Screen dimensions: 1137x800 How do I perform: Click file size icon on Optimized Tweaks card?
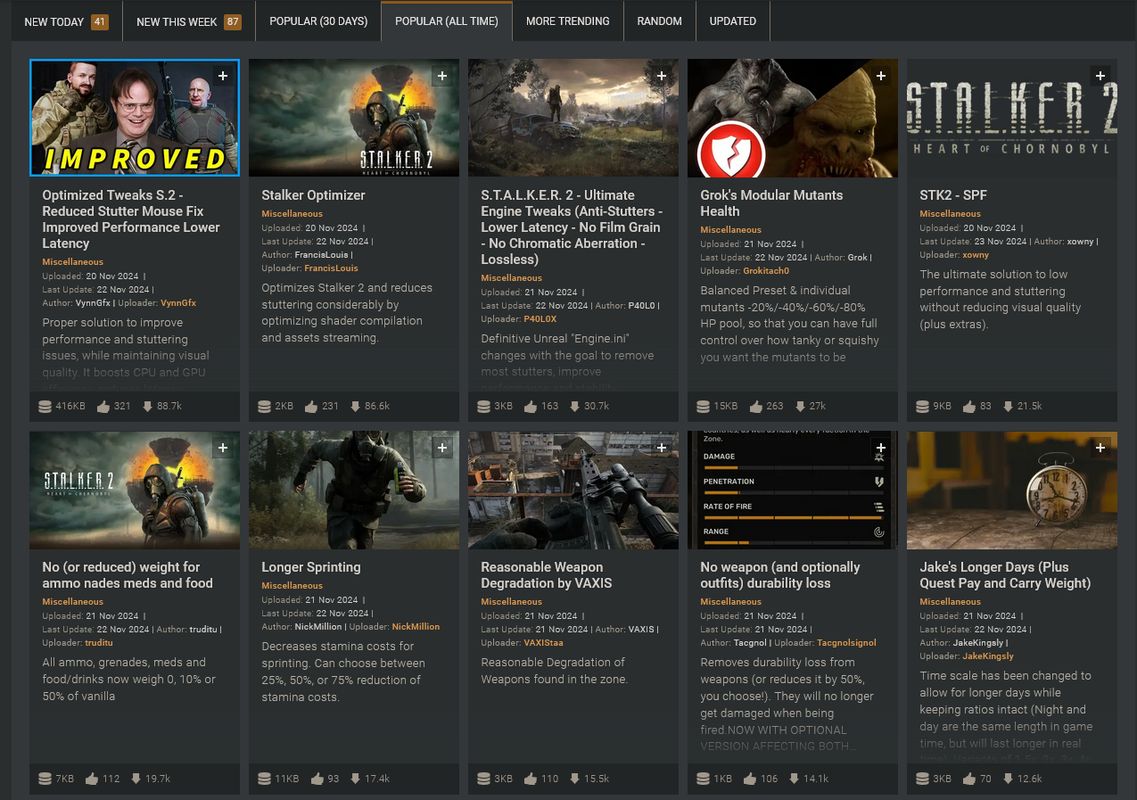point(44,406)
